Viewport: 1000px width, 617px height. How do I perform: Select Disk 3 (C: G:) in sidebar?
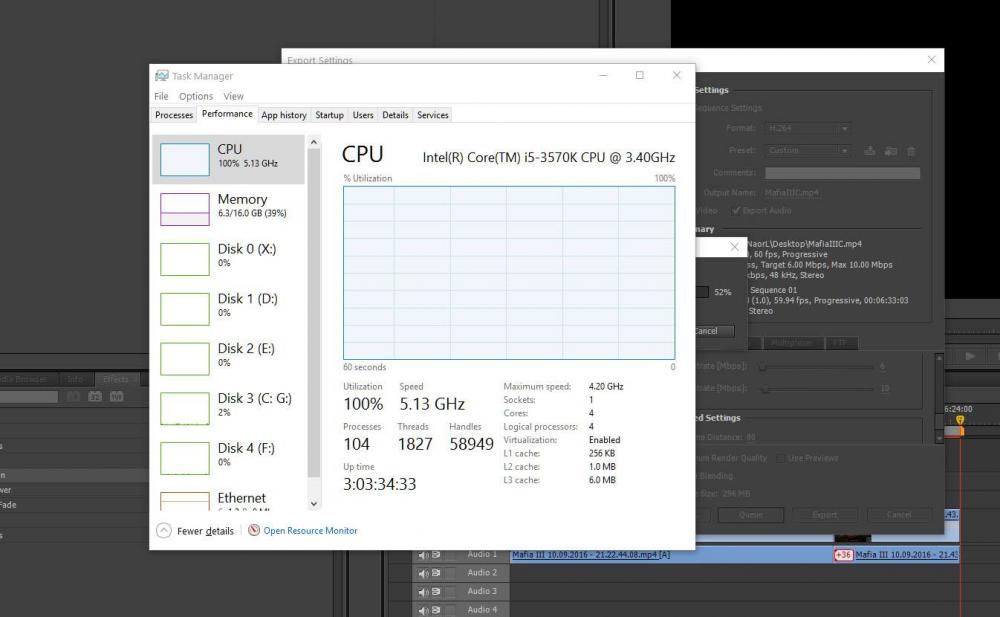[228, 408]
